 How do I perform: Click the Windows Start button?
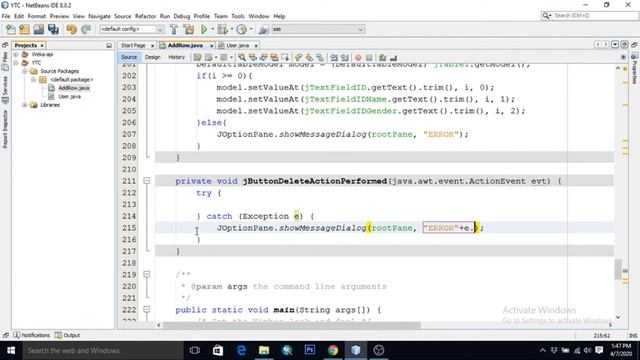click(11, 350)
